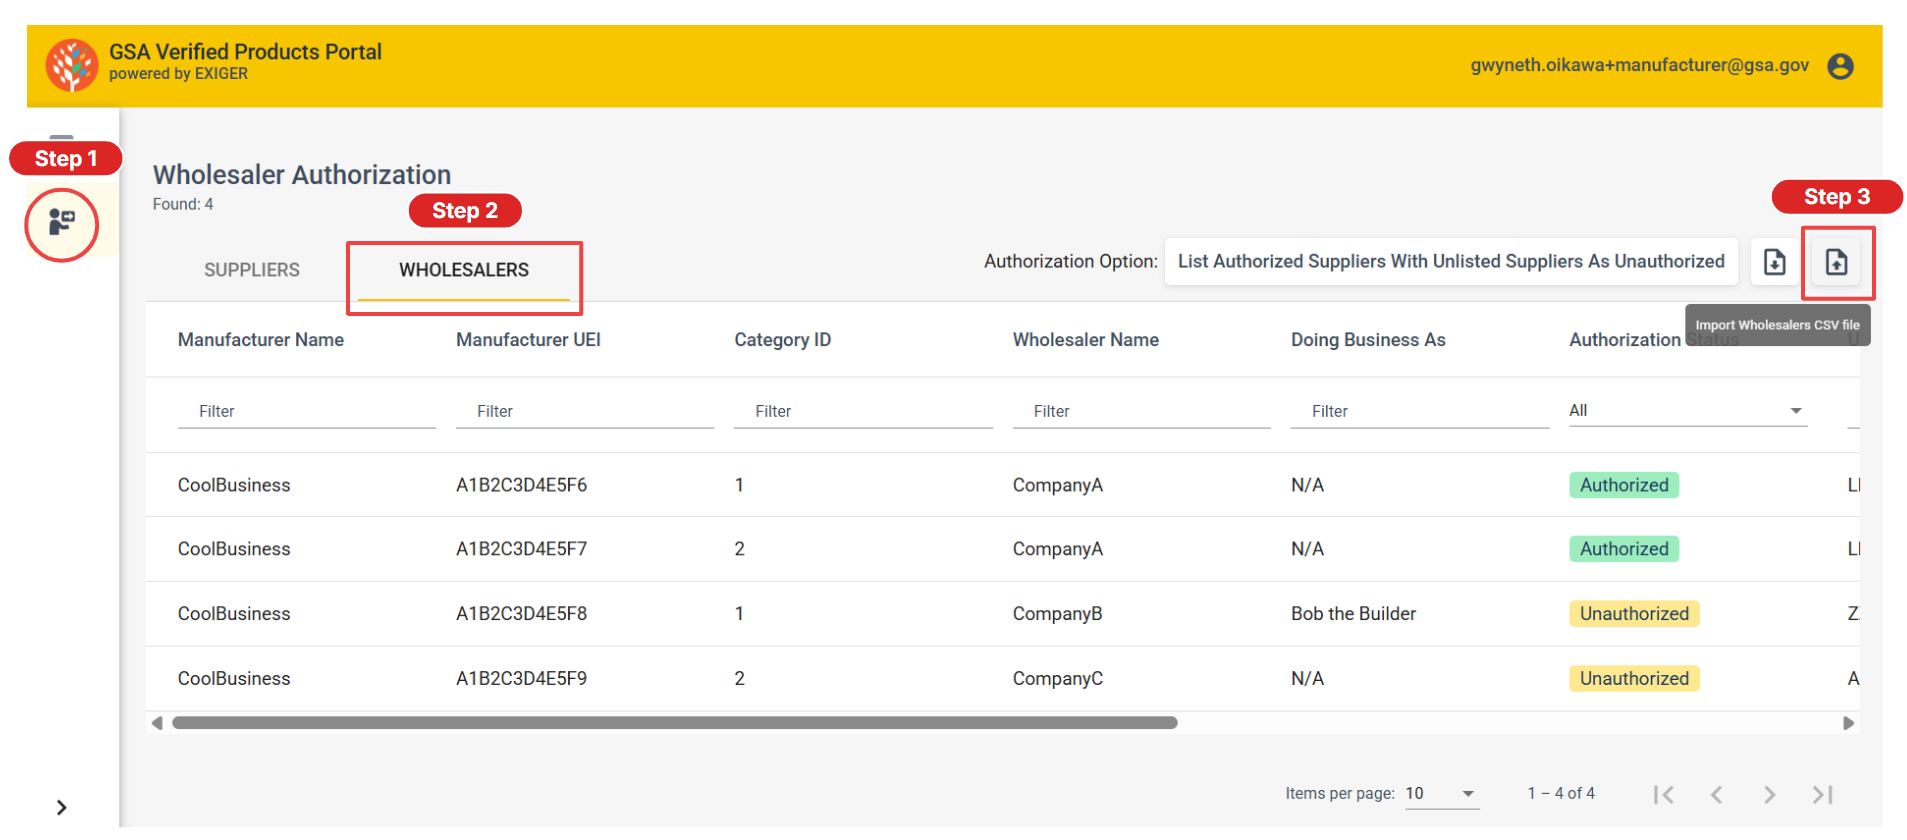Viewport: 1907px width, 840px height.
Task: Click the table's scroll left arrow
Action: tap(157, 723)
